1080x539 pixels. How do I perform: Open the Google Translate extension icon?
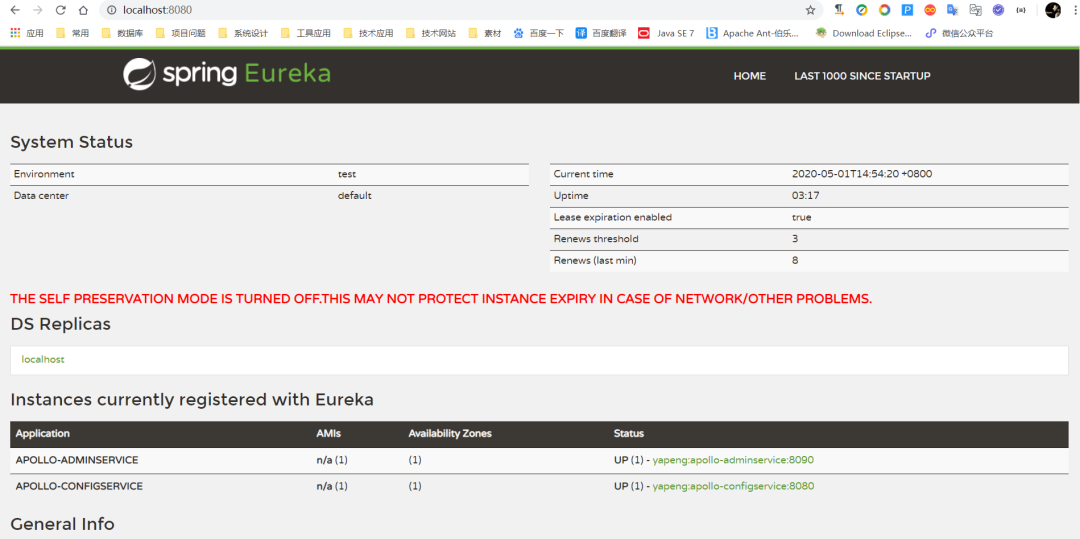click(x=953, y=10)
